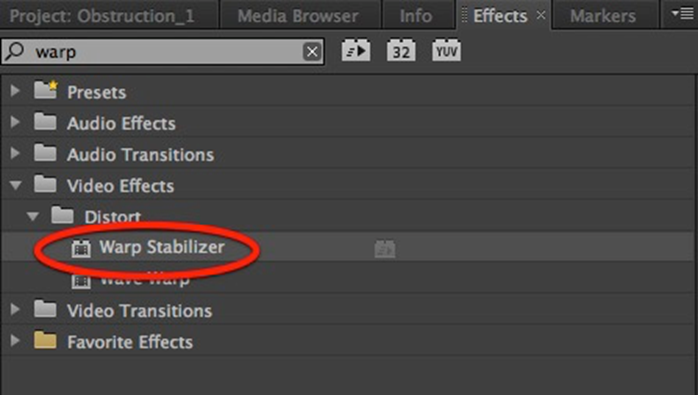Close the Effects panel tab

[x=541, y=15]
